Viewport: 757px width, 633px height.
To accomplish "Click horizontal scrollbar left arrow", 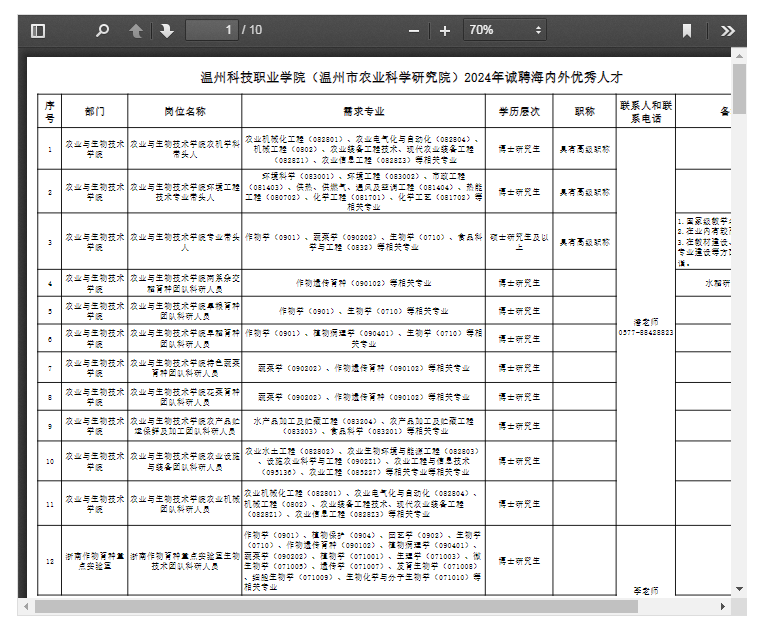I will click(x=26, y=606).
